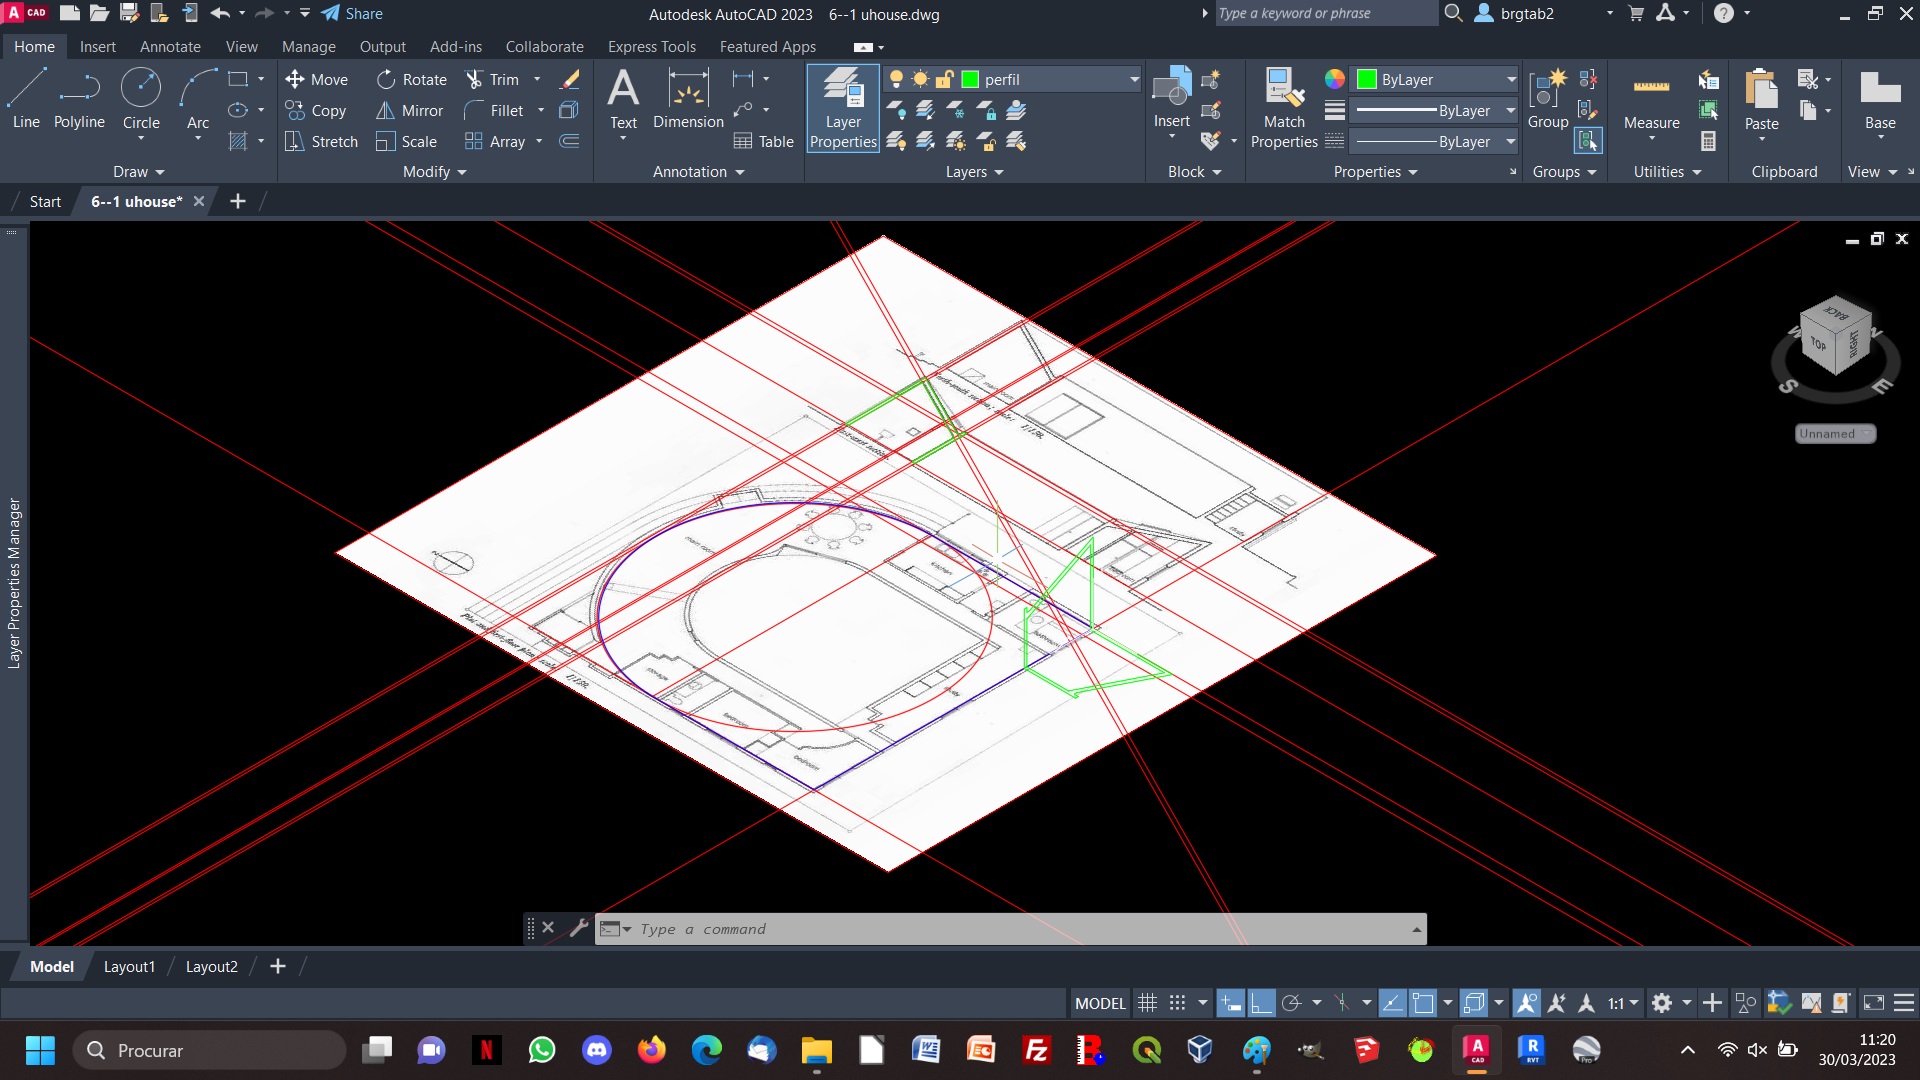Expand the Layers panel dropdown
Viewport: 1920px width, 1080px height.
tap(997, 171)
